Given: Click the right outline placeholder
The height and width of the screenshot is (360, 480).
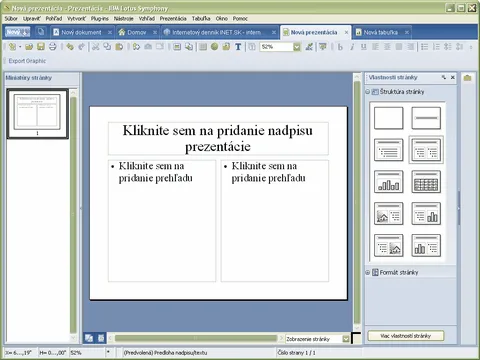Looking at the screenshot, I should coord(275,221).
